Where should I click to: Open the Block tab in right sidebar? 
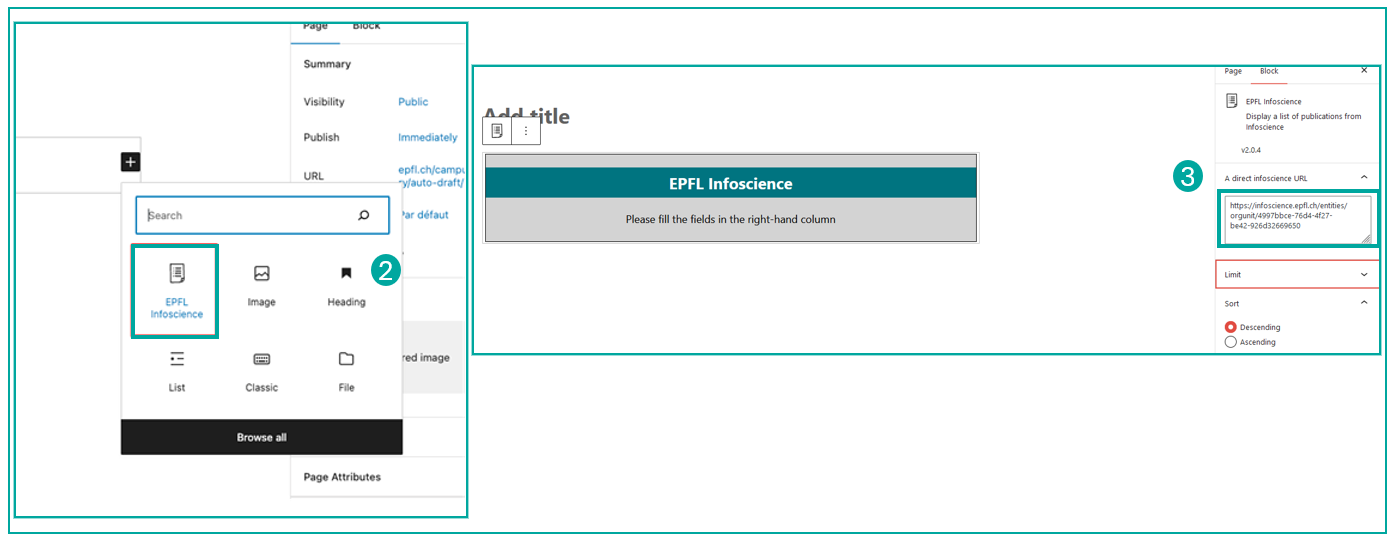click(1269, 72)
